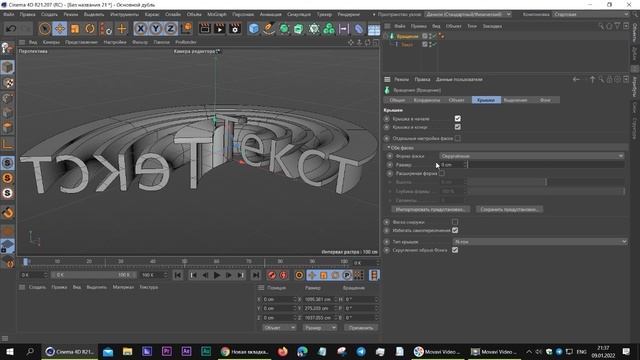Toggle the Крышка в конце checkbox
The height and width of the screenshot is (360, 640).
[x=458, y=127]
